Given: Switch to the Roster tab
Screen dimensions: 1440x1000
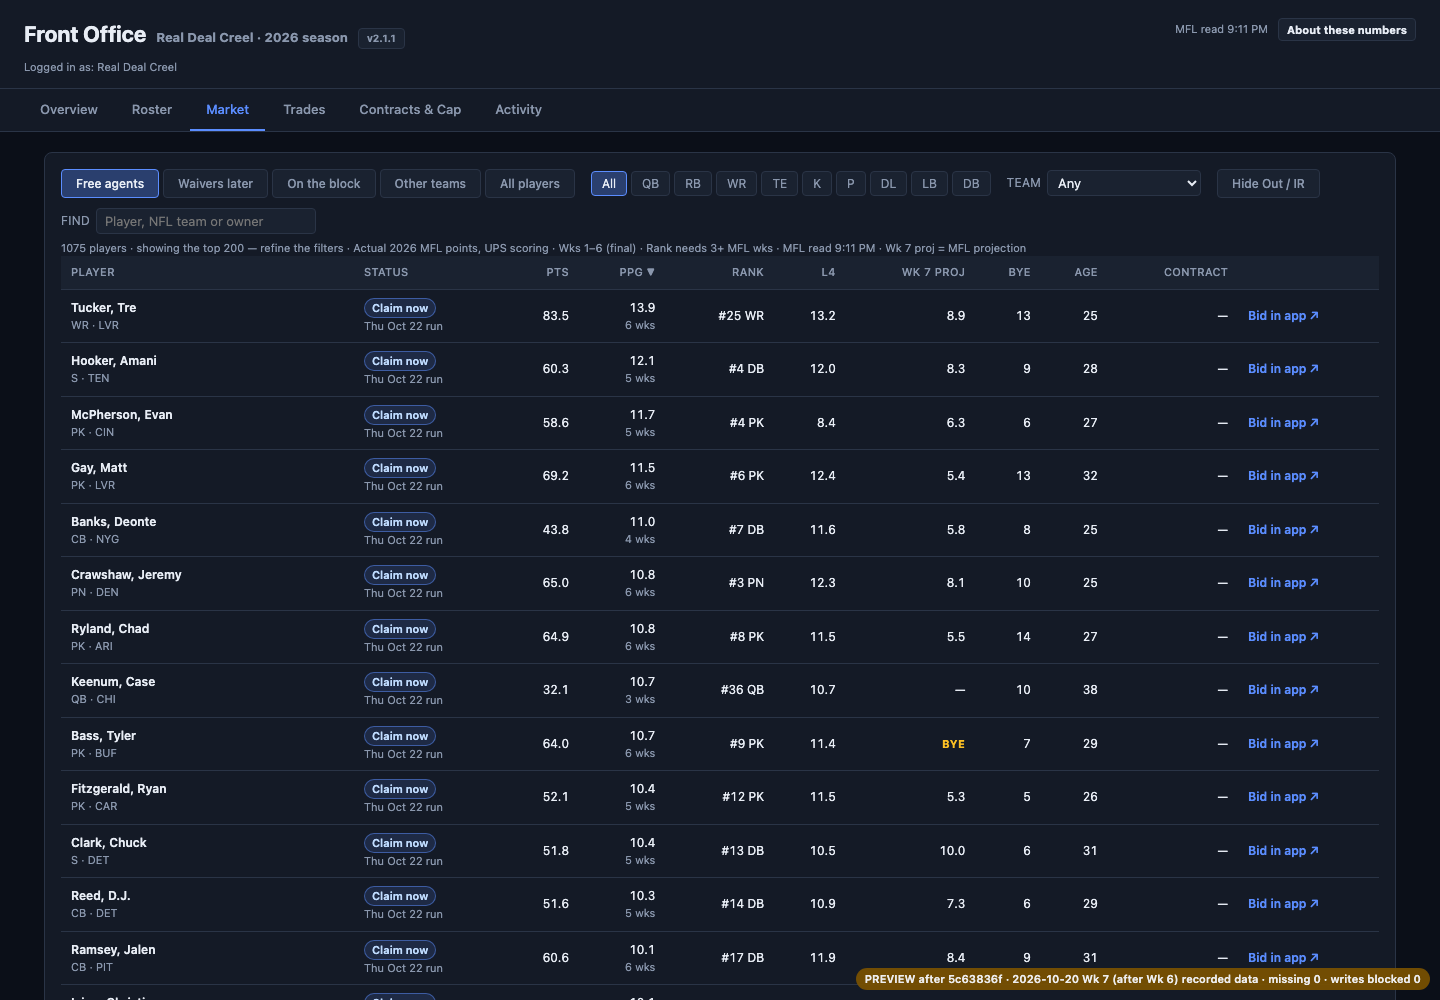Looking at the screenshot, I should point(152,110).
